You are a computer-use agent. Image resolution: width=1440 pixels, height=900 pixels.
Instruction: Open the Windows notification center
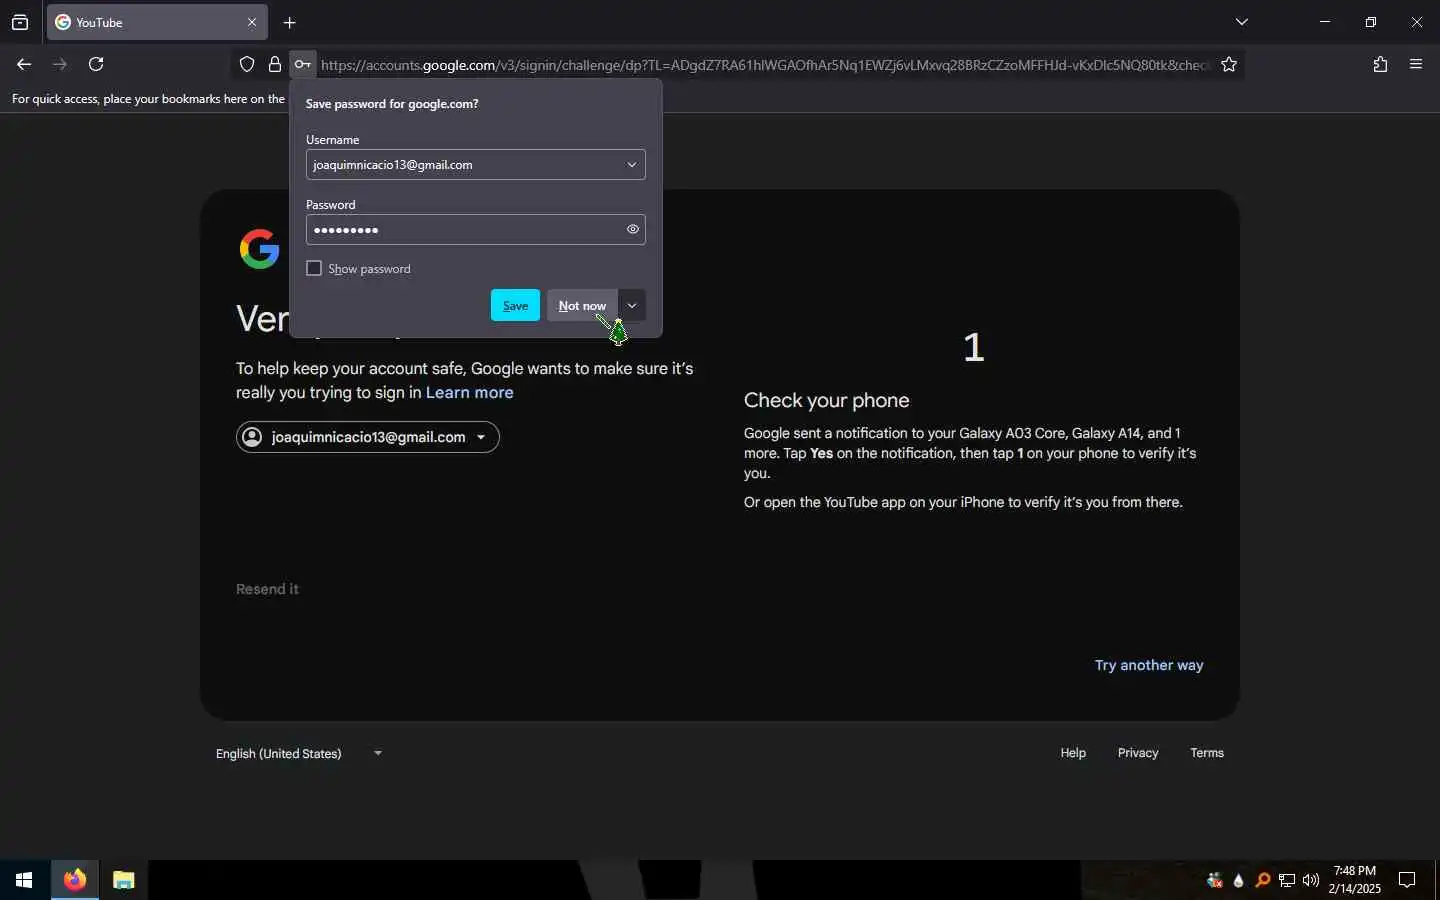[x=1407, y=880]
